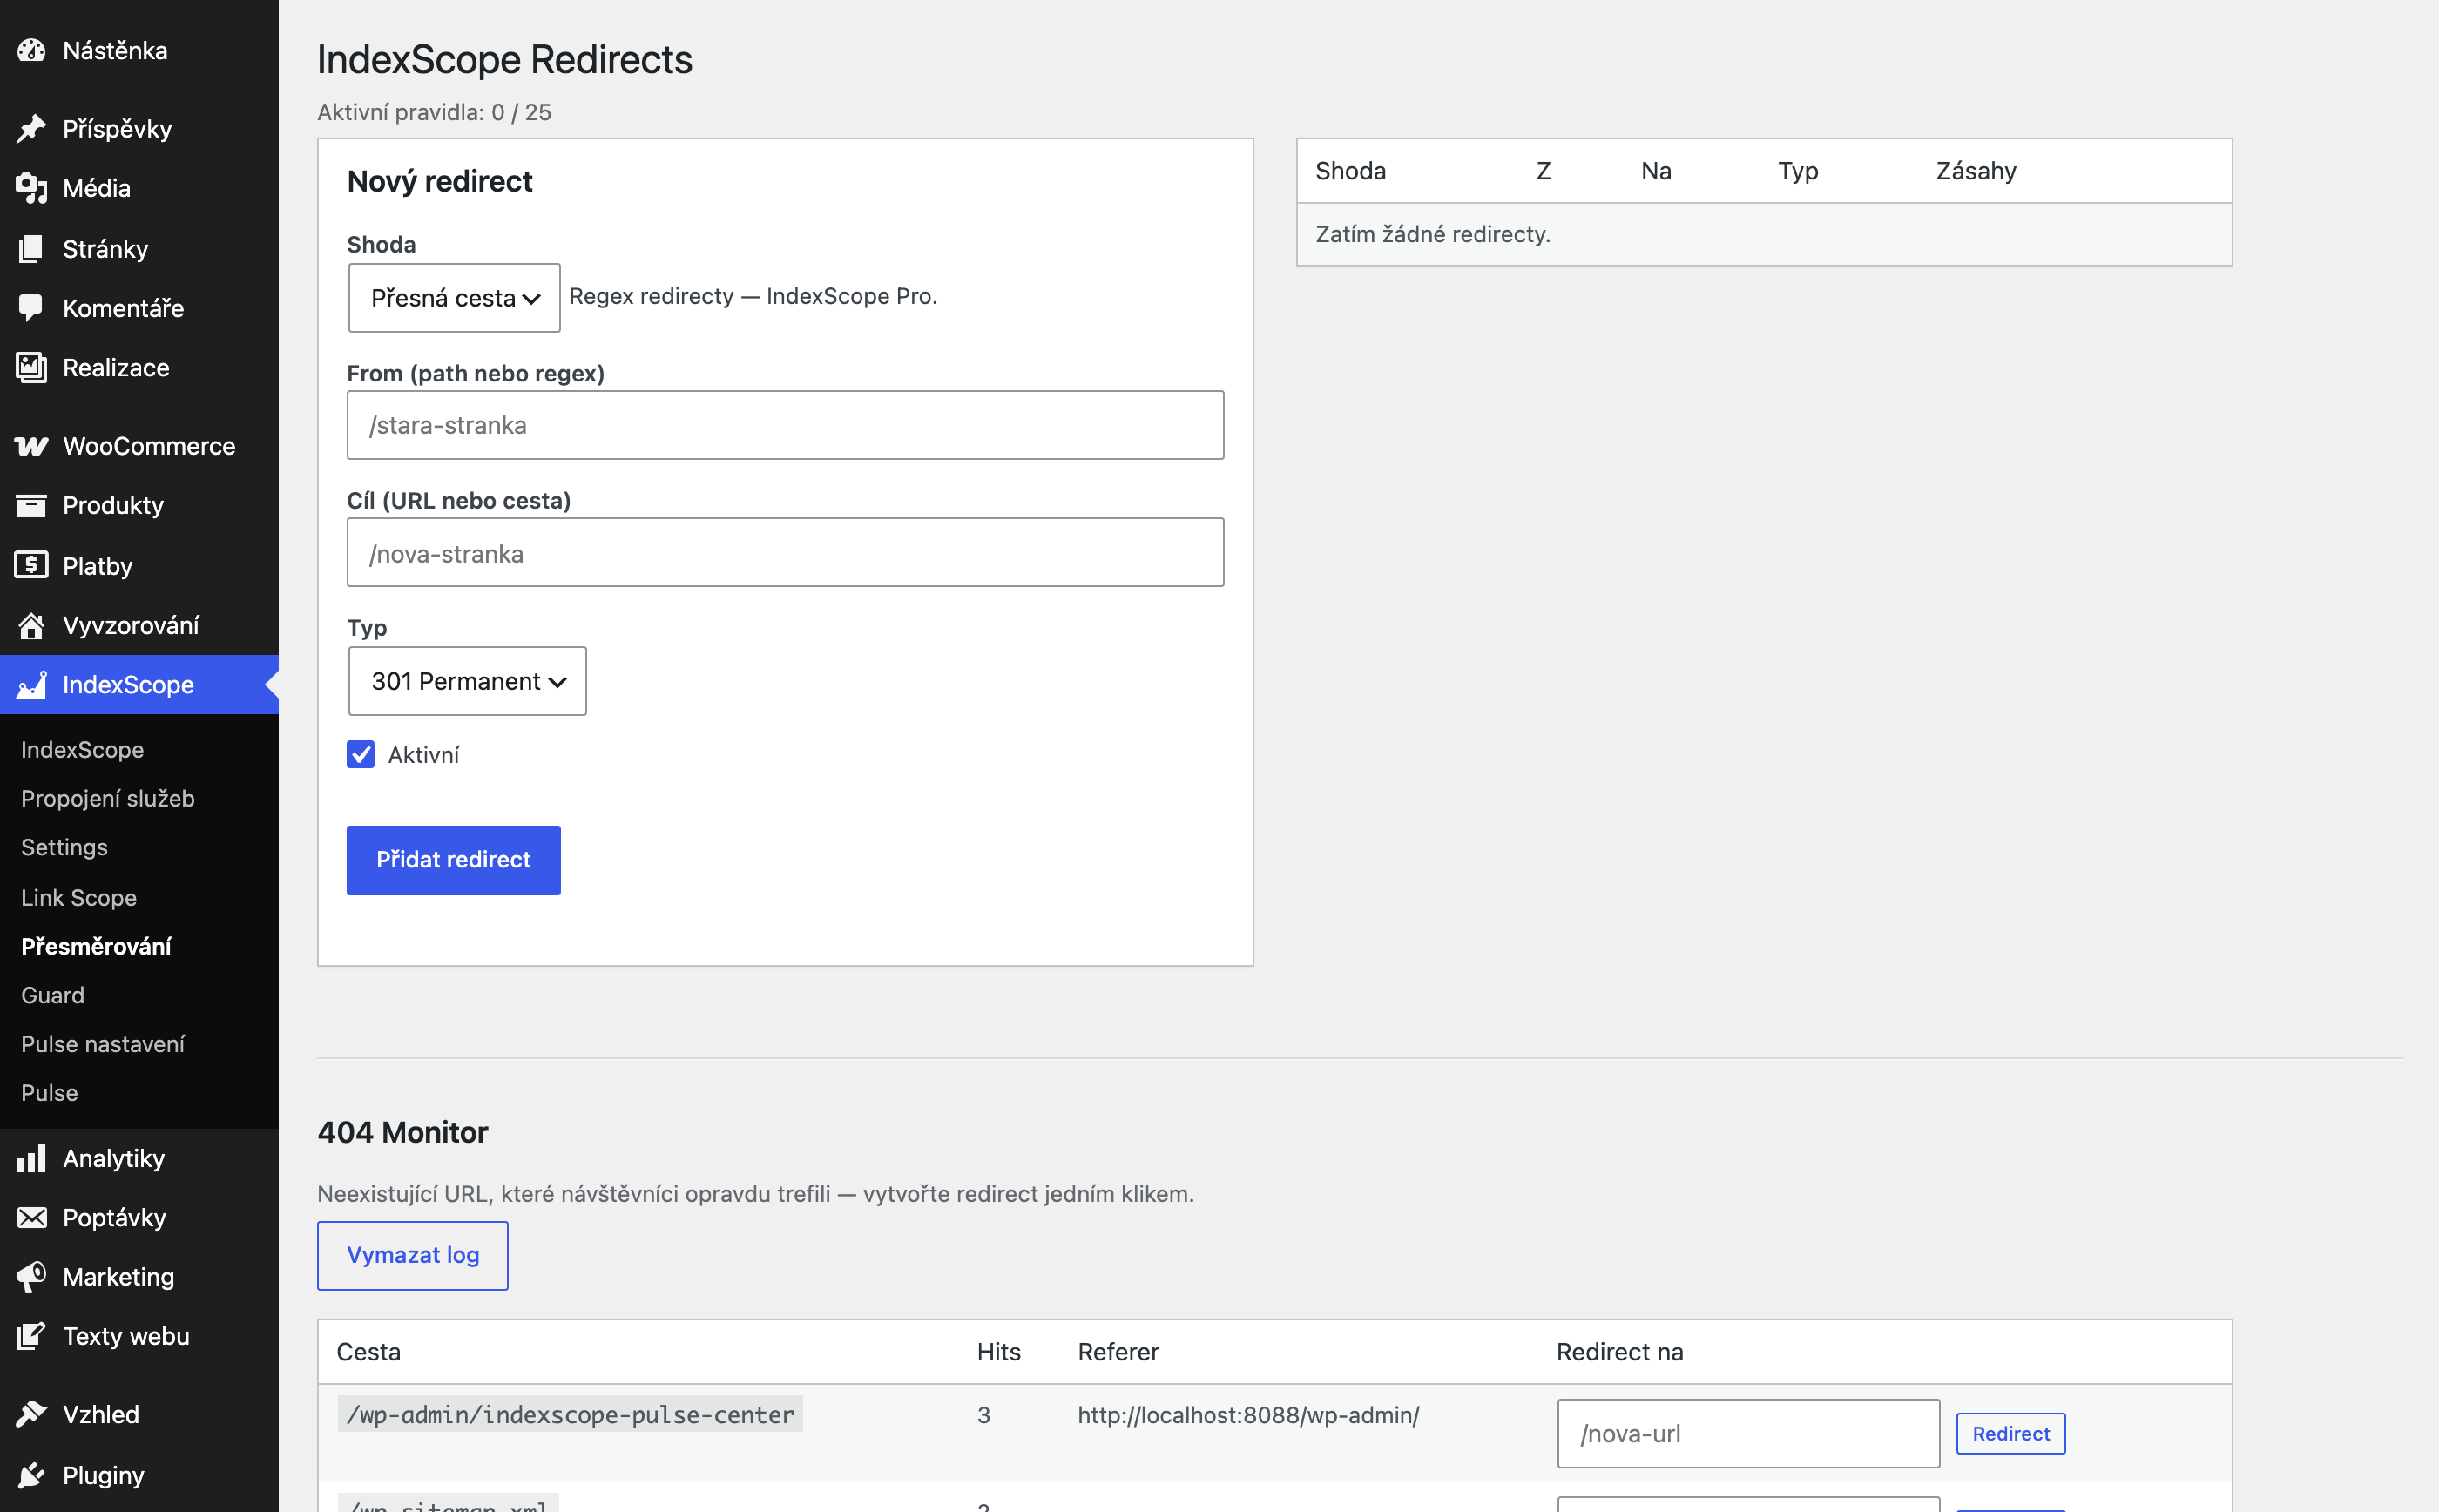Open the Typ '301 Permanent' dropdown
Screen dimensions: 2439x1512
[x=467, y=681]
